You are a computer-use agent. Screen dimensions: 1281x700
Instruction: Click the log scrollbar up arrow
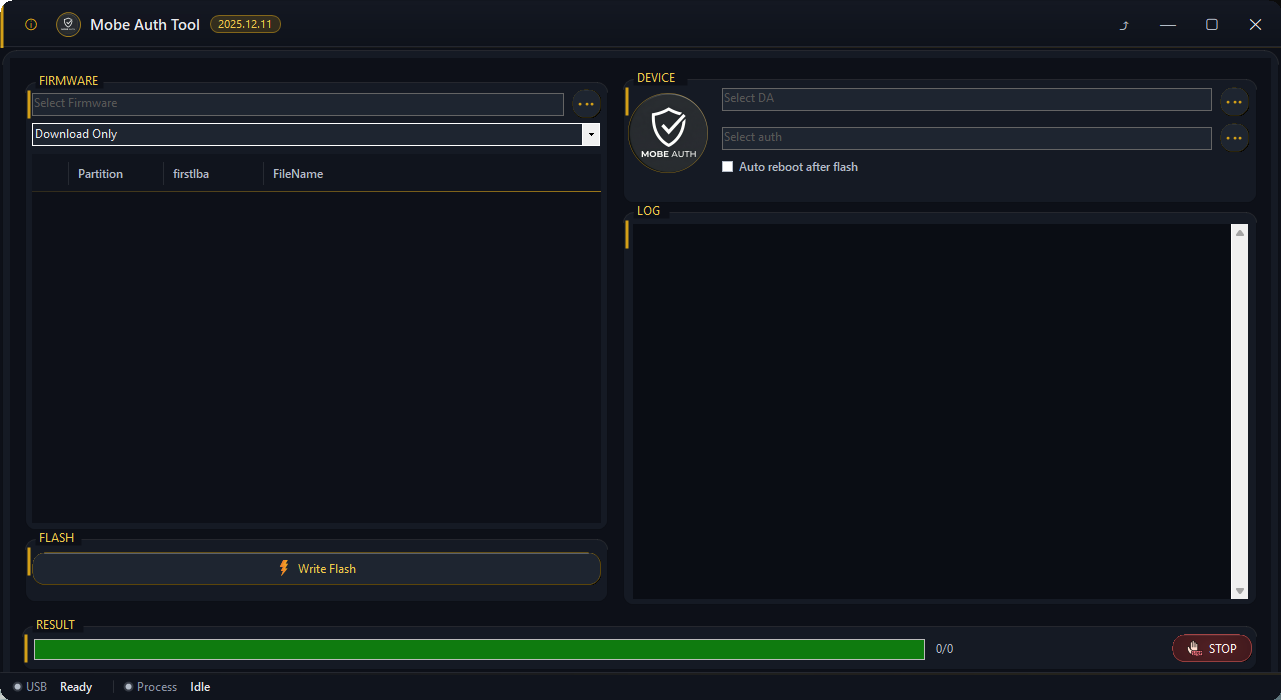point(1240,233)
